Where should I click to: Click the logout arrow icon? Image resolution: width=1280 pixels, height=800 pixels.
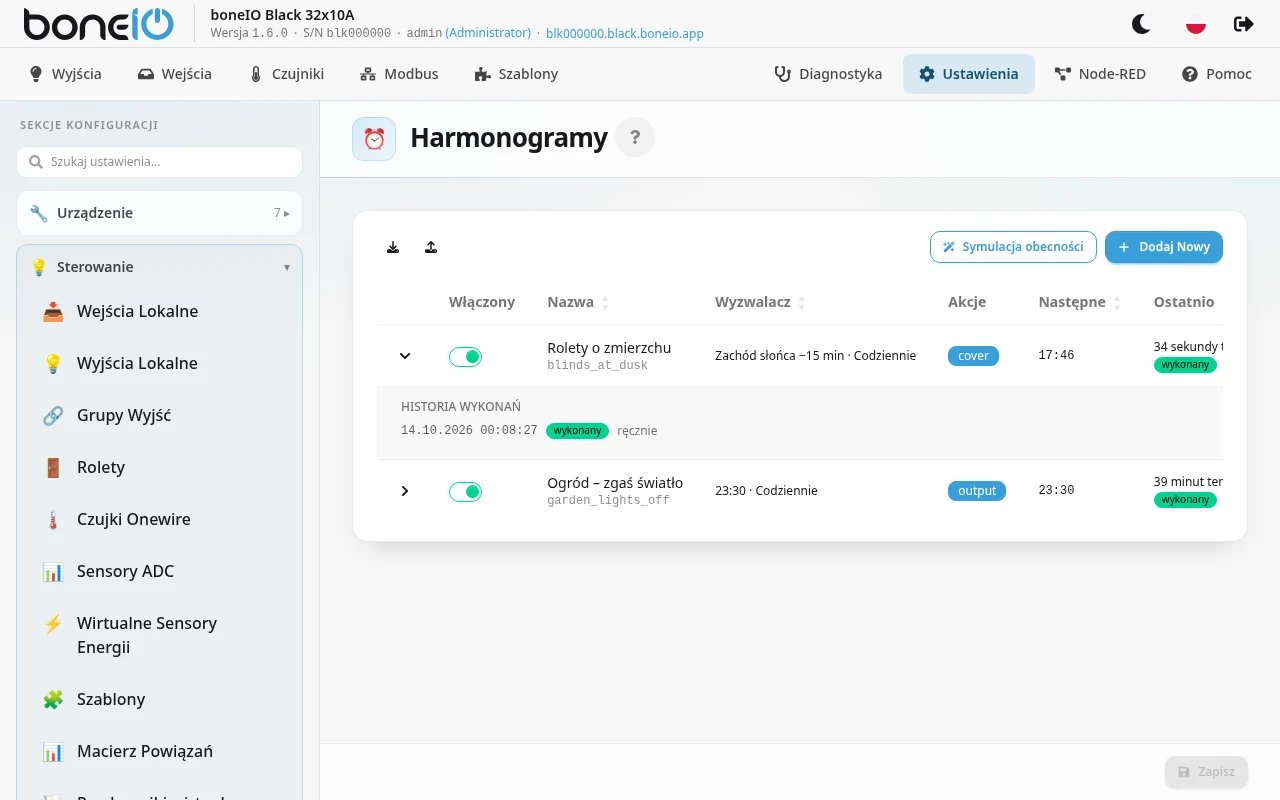click(x=1244, y=24)
